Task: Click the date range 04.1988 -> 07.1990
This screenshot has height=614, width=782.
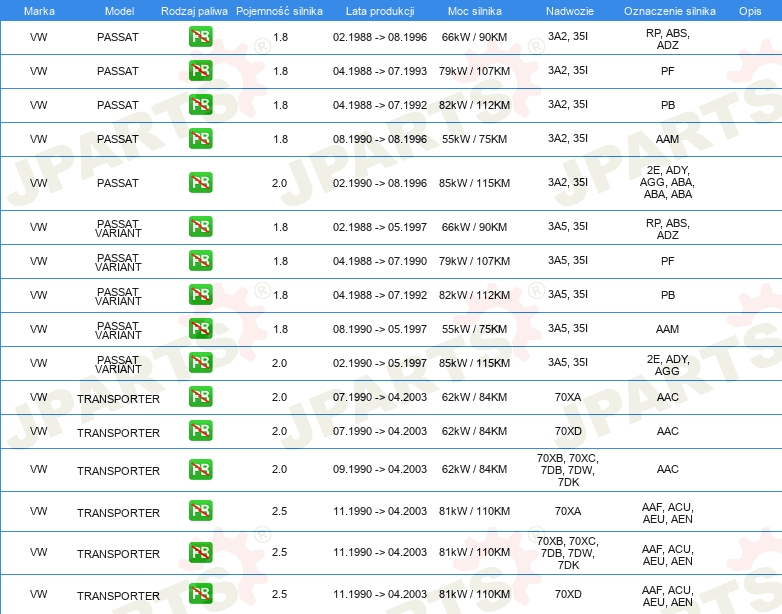Action: 380,261
